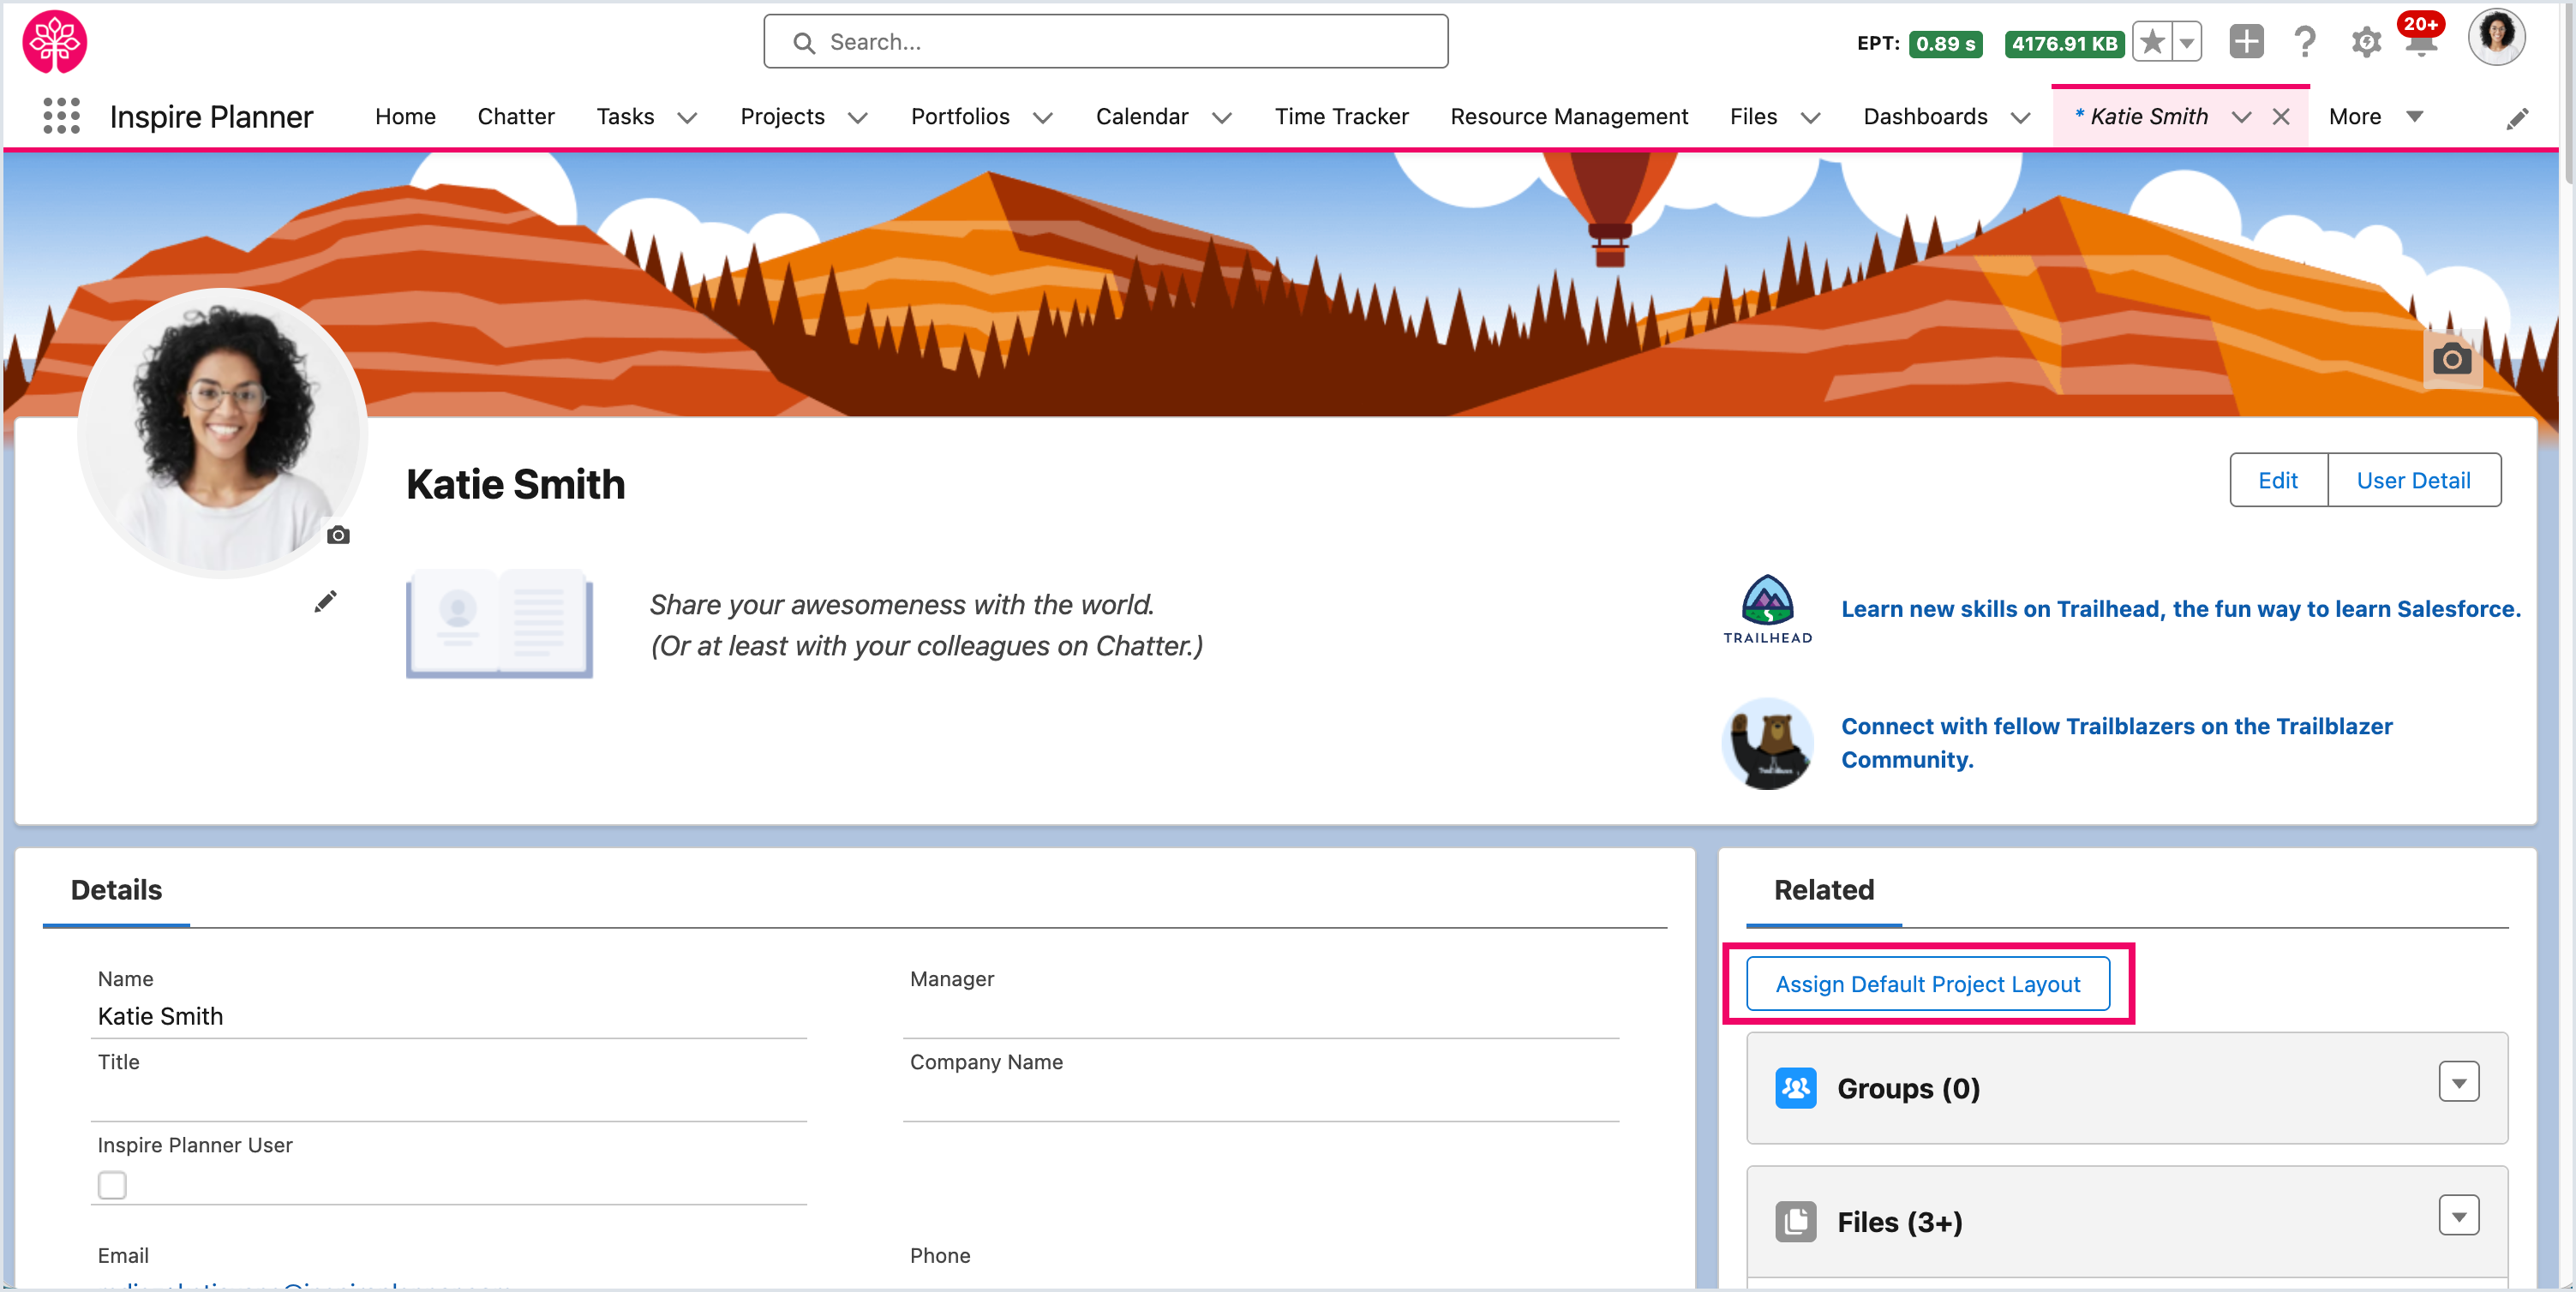Click the Favorites star icon
Viewport: 2576px width, 1292px height.
[2152, 43]
